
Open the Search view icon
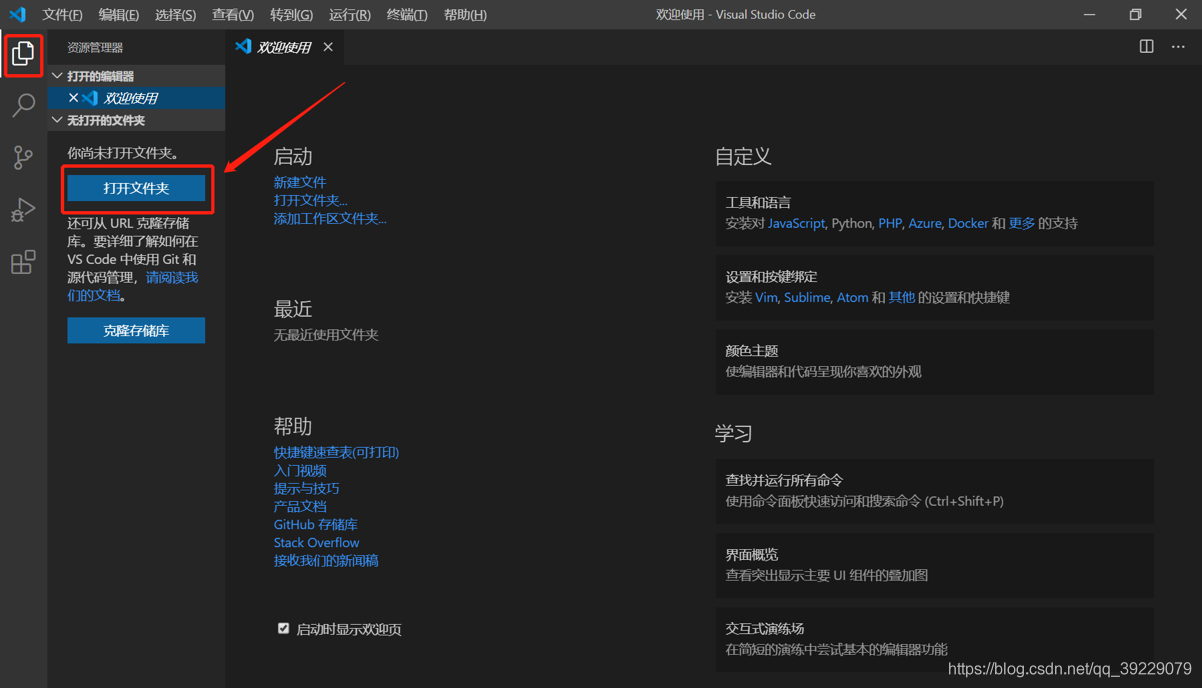pos(23,105)
